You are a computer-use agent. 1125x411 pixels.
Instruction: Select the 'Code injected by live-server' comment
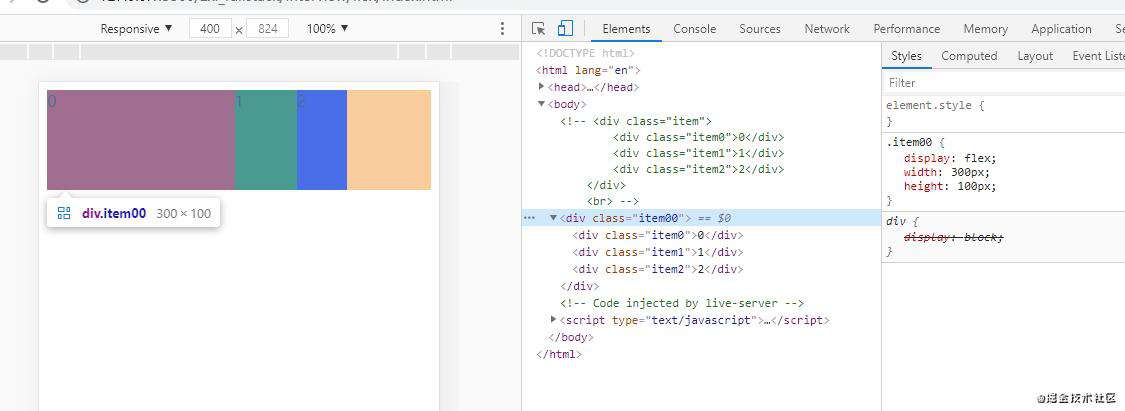(682, 303)
